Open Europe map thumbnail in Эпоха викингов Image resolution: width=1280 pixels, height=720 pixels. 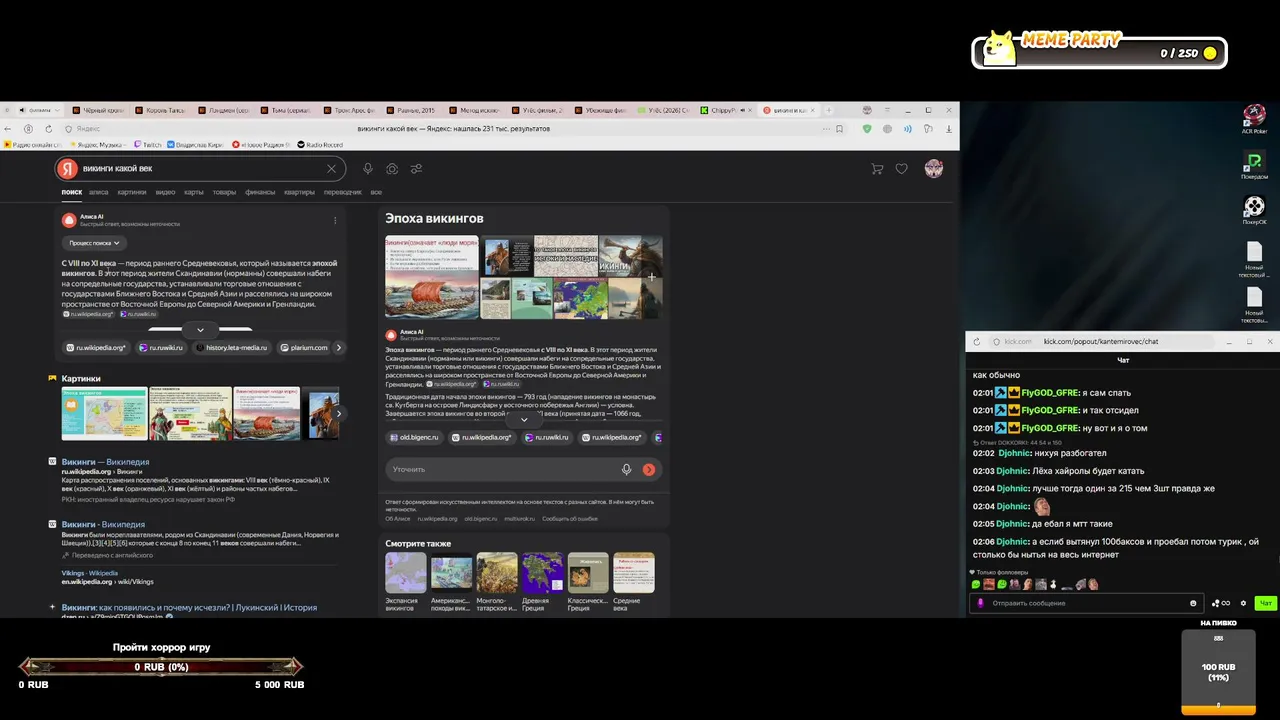click(x=581, y=298)
